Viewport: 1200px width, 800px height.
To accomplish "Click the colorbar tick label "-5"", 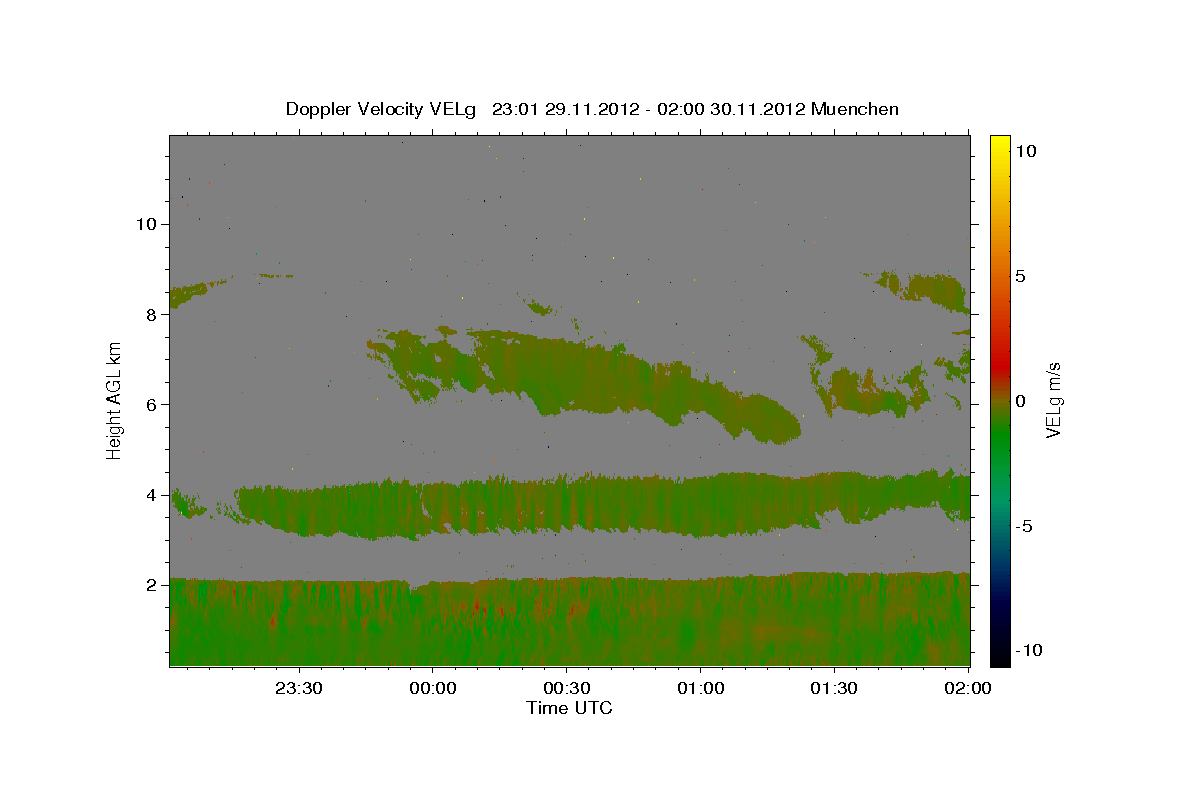I will coord(1025,527).
